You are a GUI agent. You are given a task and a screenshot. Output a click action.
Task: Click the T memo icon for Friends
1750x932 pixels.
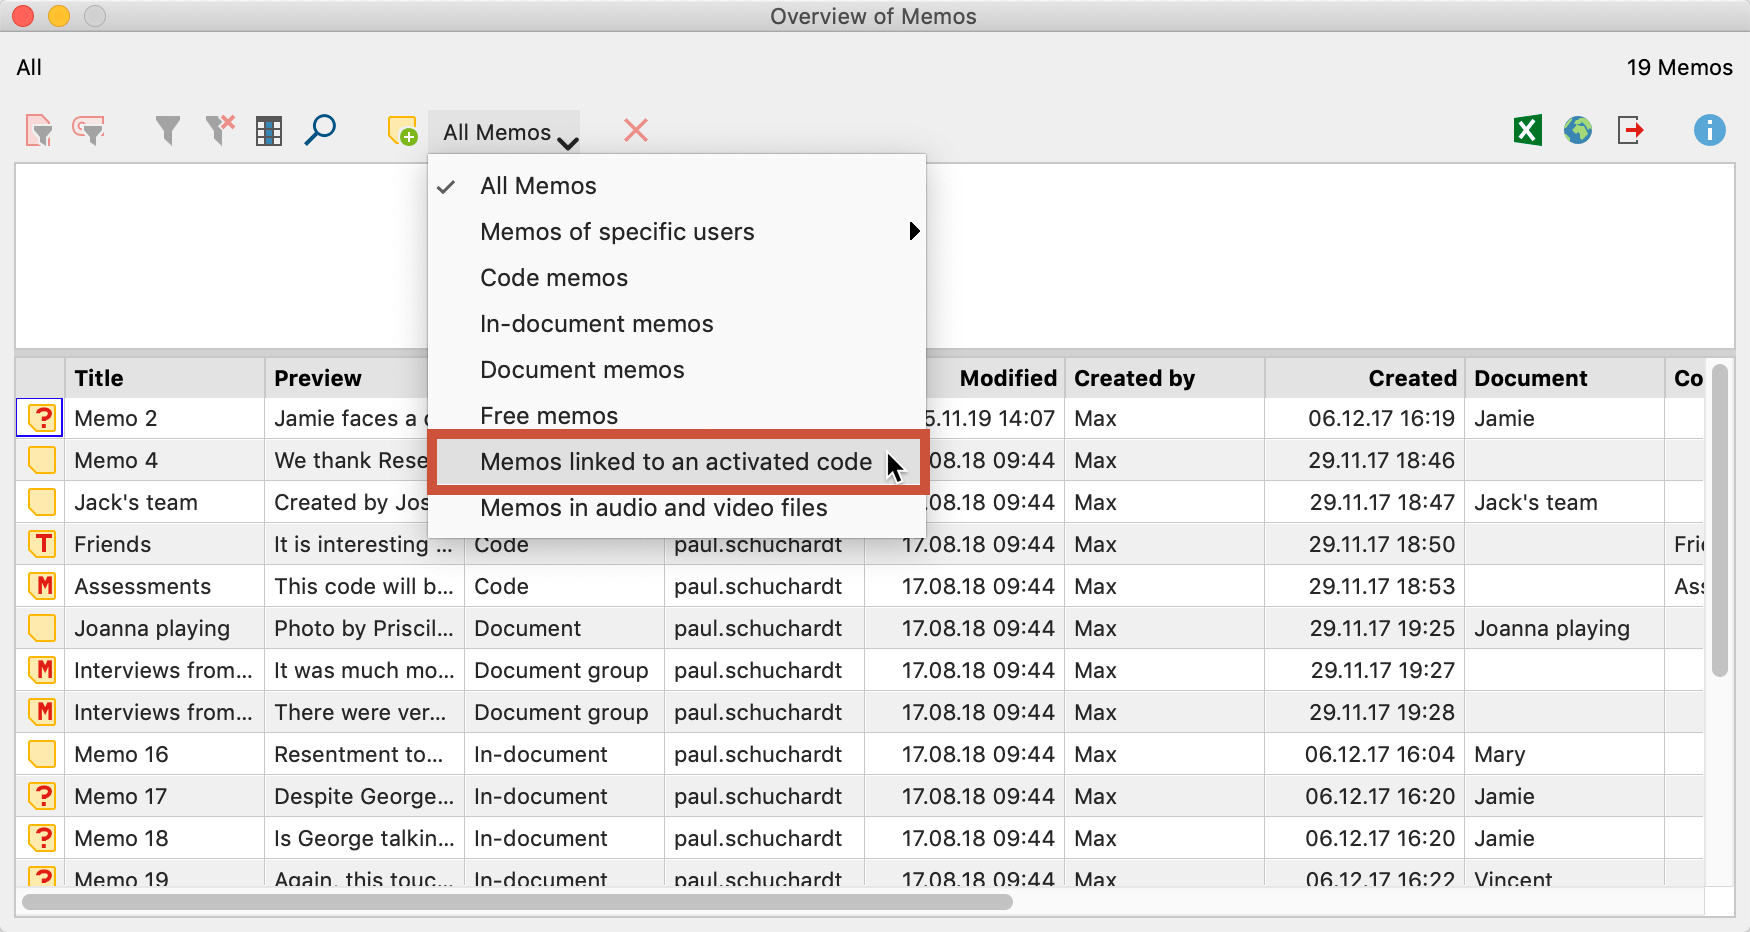click(42, 544)
